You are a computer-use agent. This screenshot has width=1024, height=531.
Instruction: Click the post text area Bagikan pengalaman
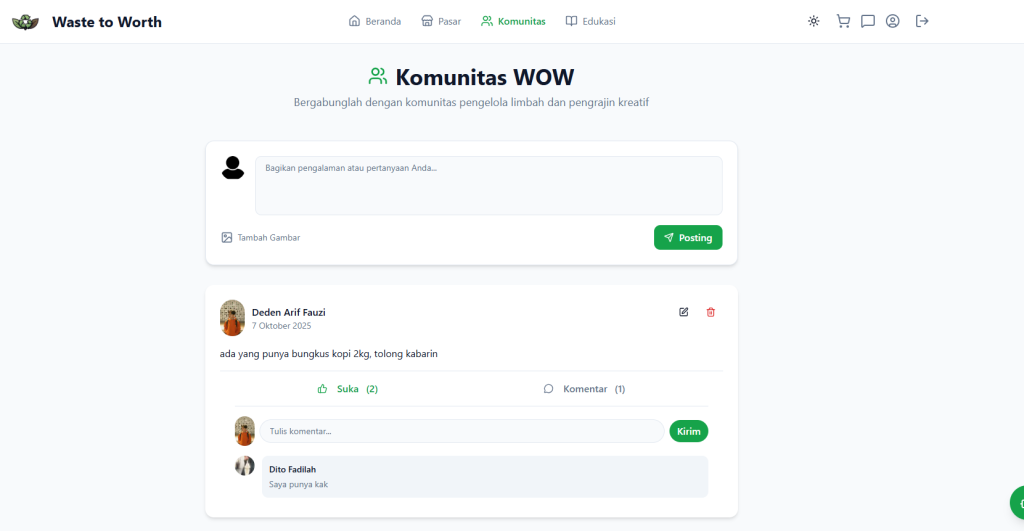tap(488, 185)
